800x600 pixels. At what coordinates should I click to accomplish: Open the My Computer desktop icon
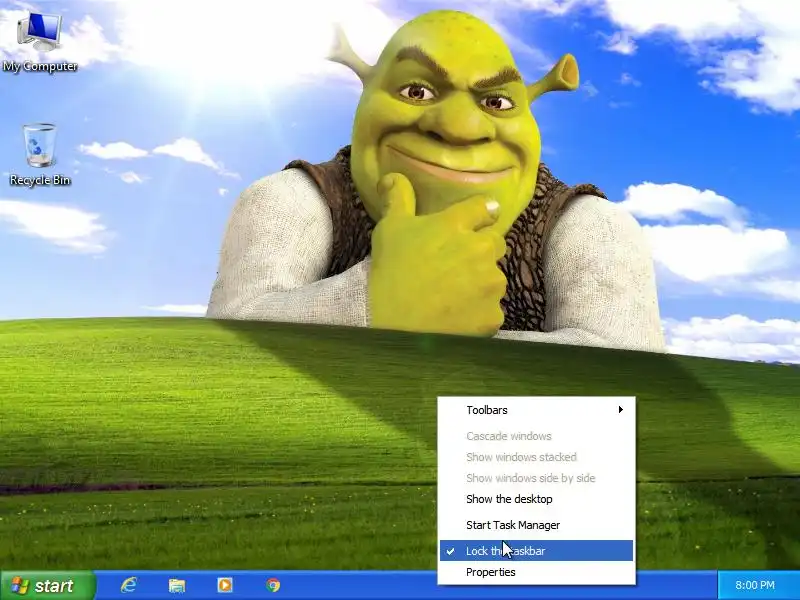click(40, 42)
